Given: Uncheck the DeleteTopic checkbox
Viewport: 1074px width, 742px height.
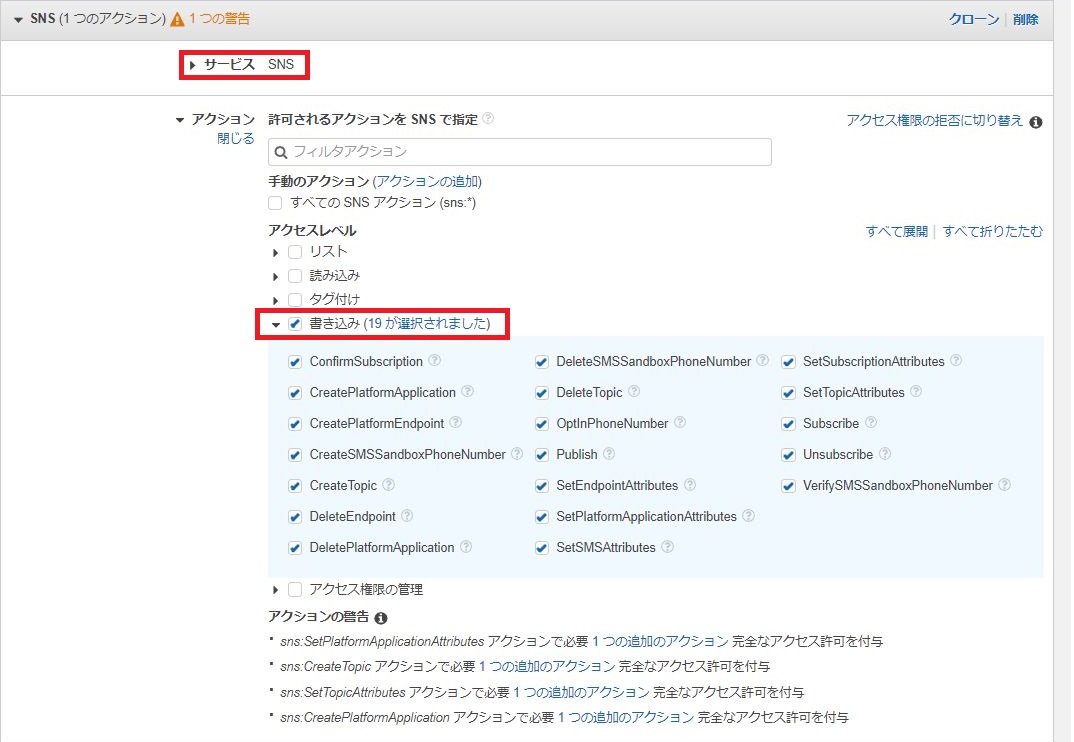Looking at the screenshot, I should click(542, 393).
